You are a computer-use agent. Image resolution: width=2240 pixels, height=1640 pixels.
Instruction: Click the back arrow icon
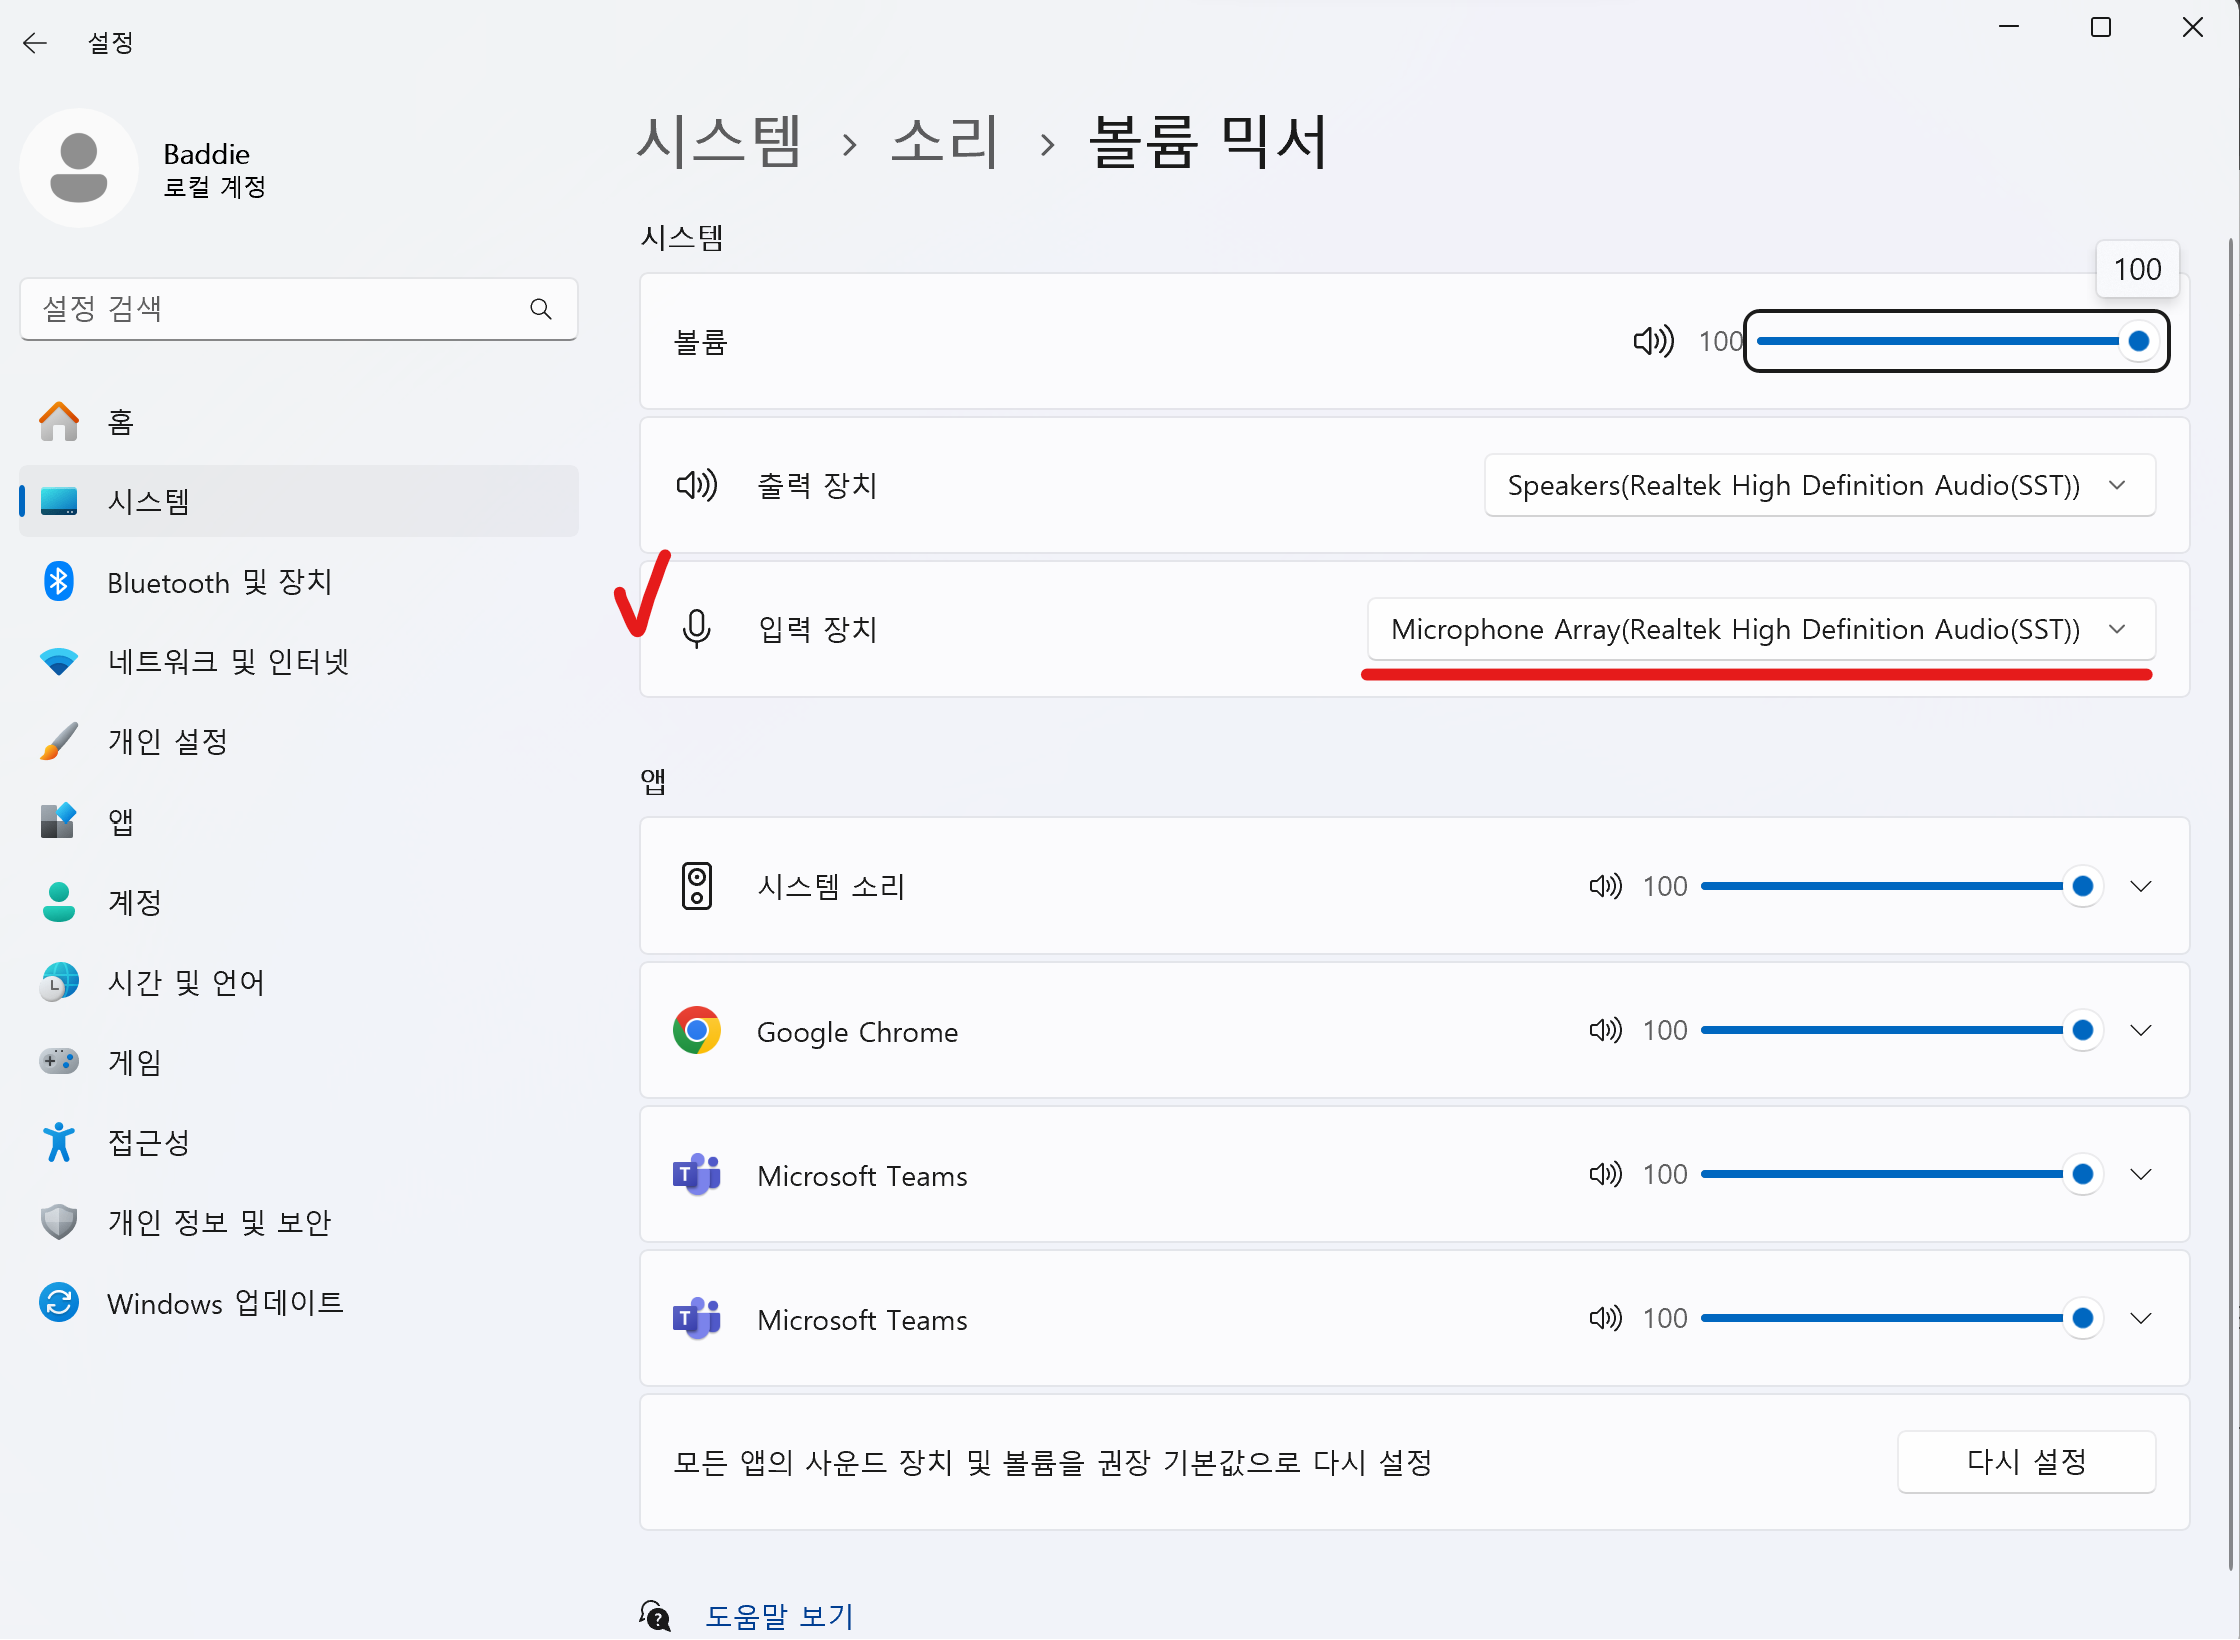click(35, 43)
